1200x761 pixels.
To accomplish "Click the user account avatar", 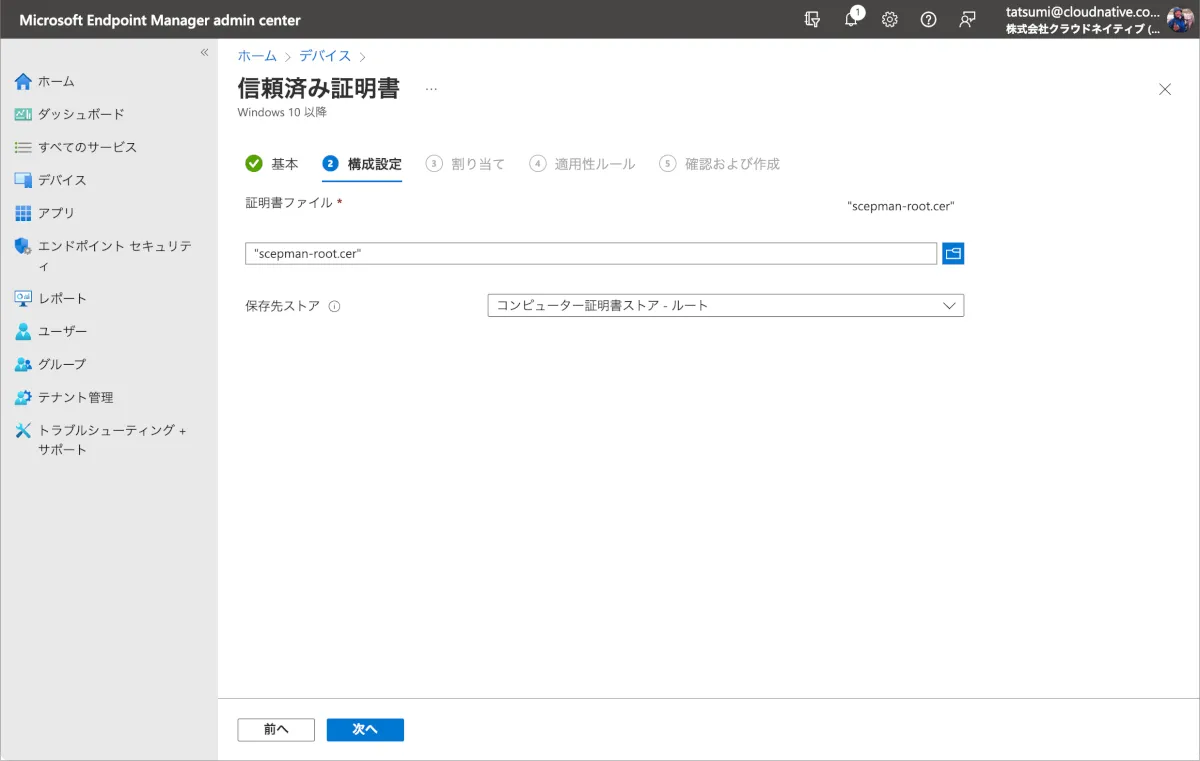I will [1179, 20].
